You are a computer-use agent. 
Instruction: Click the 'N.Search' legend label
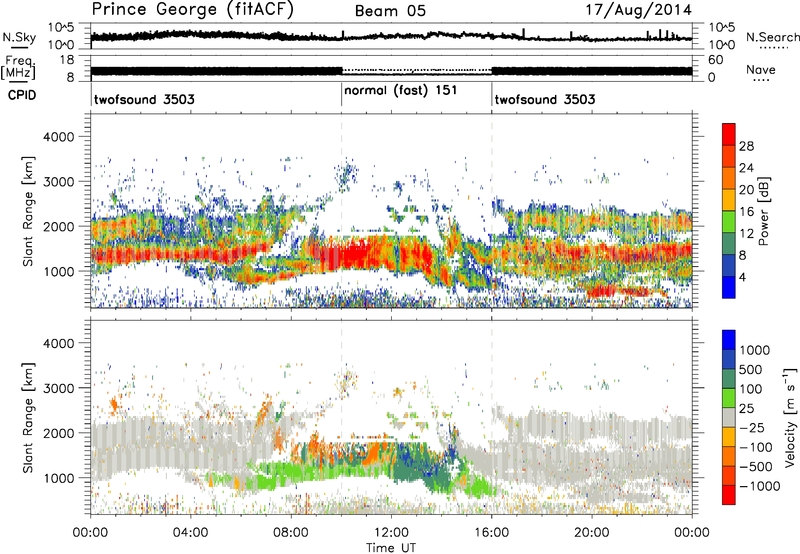[772, 37]
